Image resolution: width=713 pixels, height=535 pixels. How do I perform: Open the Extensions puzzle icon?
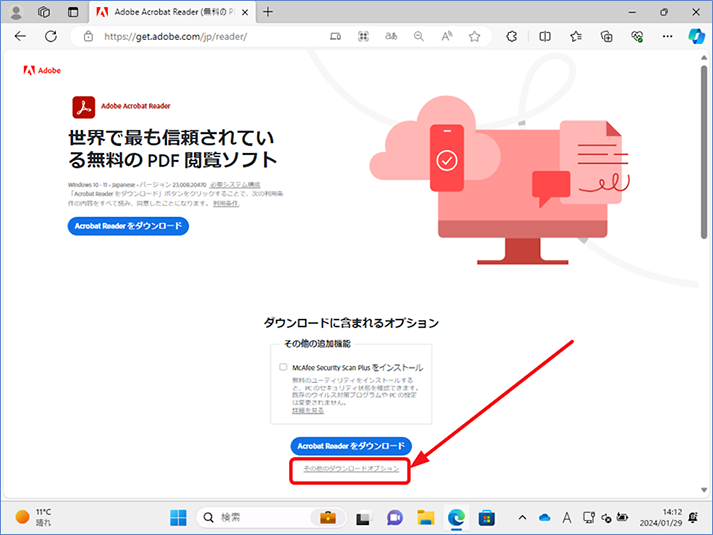coord(512,36)
